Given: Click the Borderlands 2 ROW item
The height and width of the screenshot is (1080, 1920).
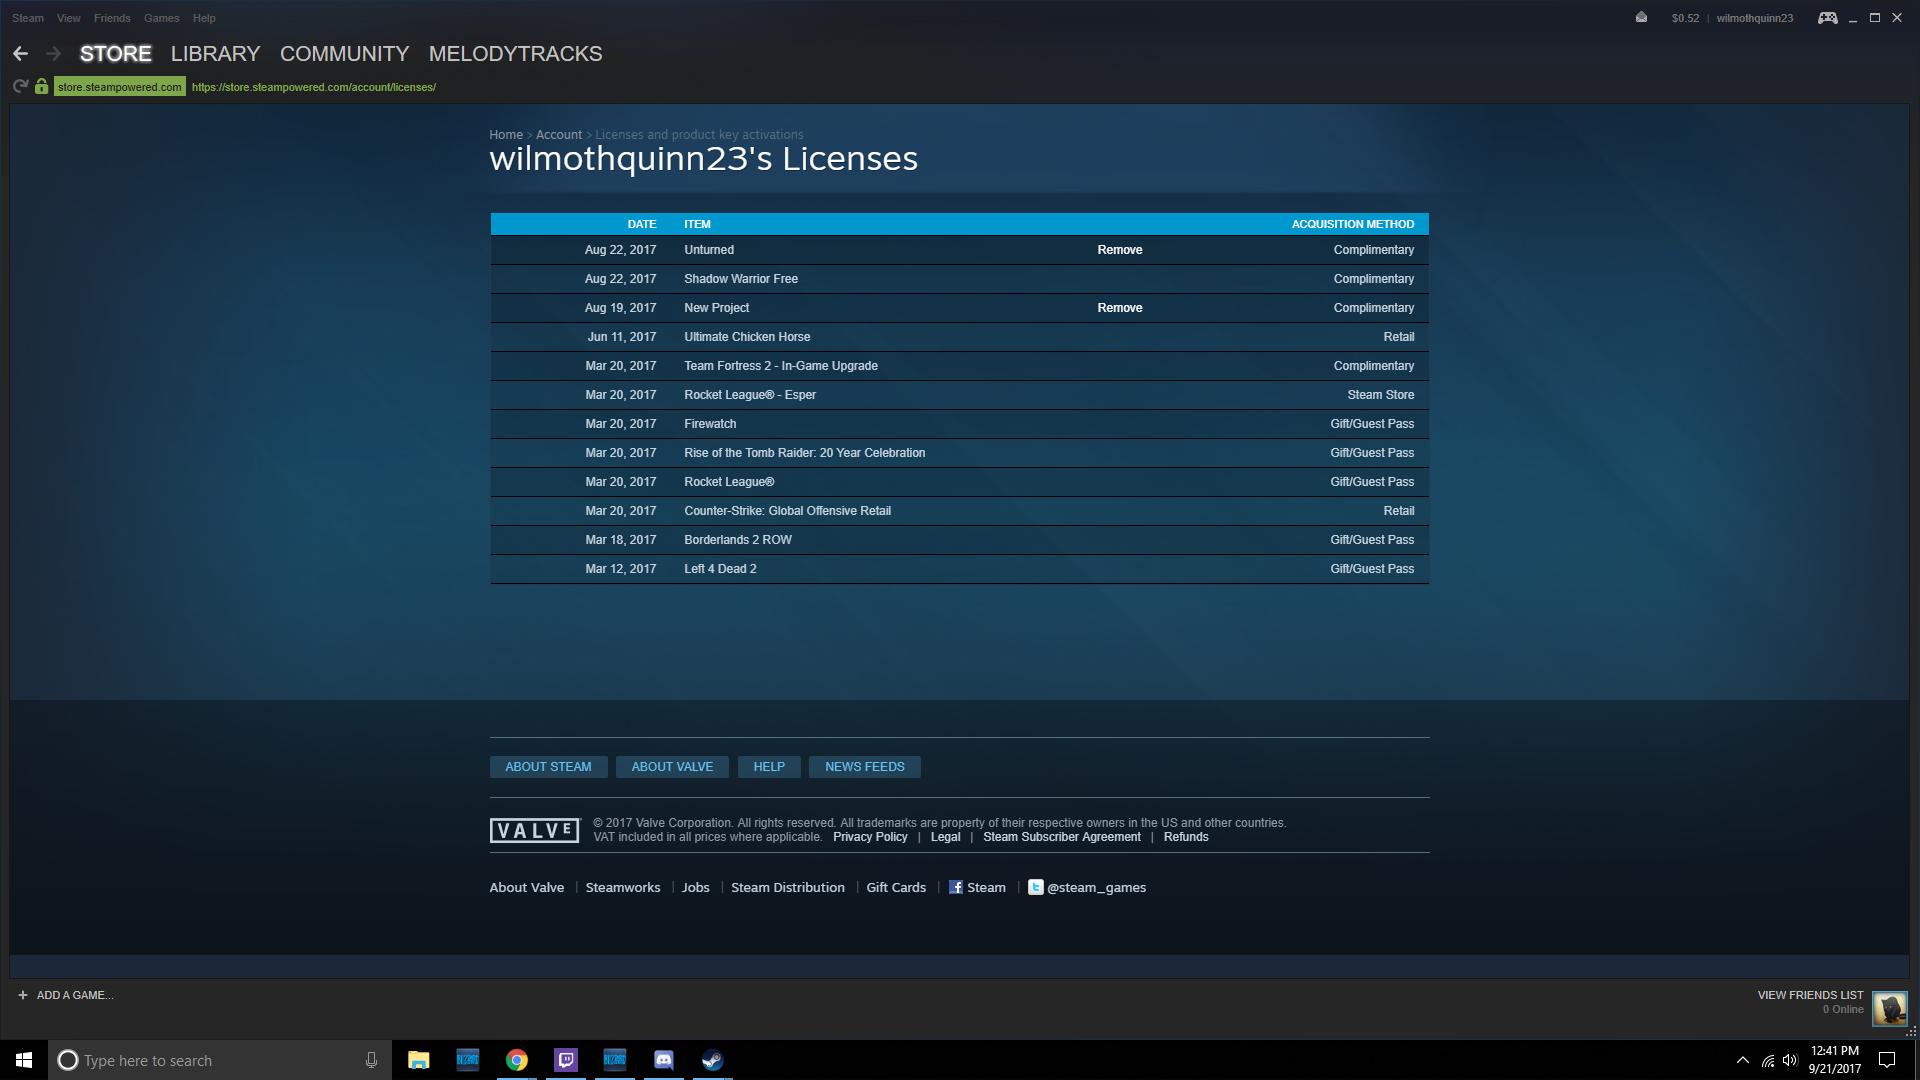Looking at the screenshot, I should point(738,540).
